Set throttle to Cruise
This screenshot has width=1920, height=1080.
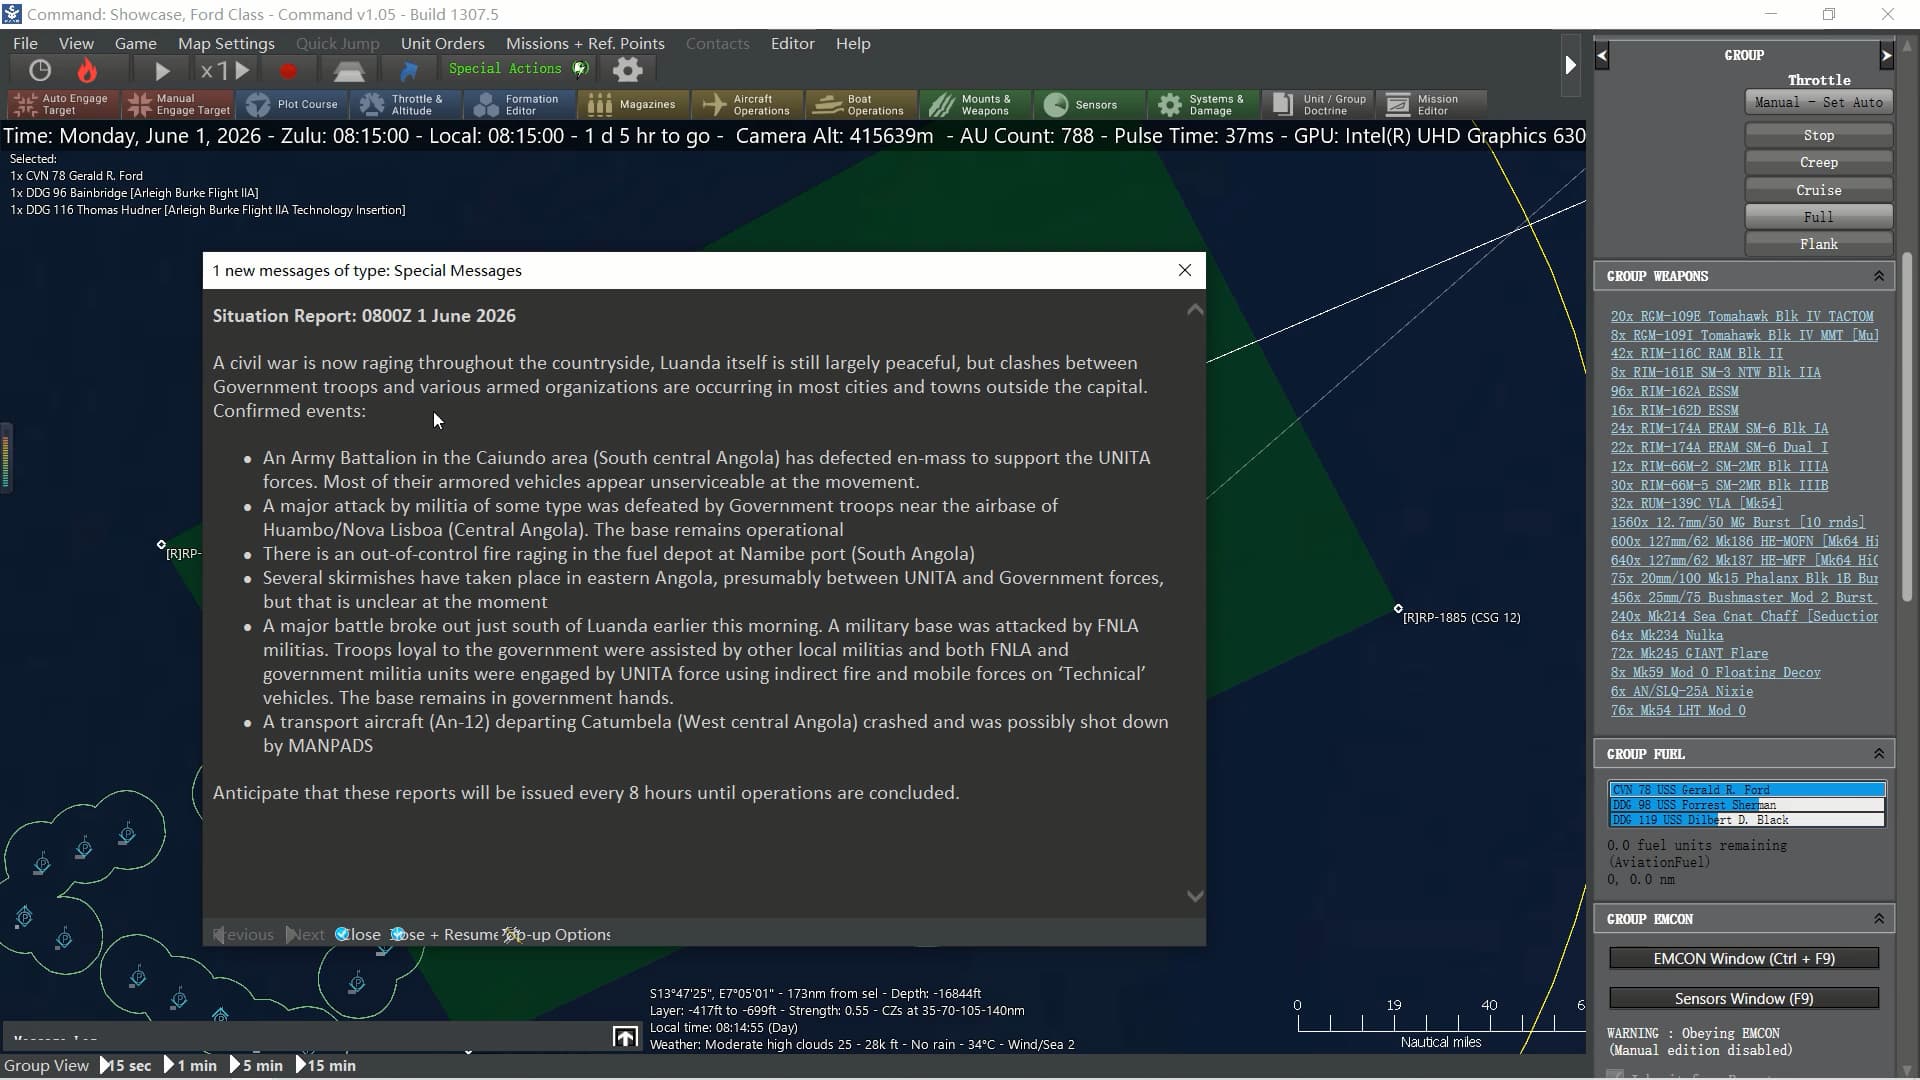coord(1818,190)
